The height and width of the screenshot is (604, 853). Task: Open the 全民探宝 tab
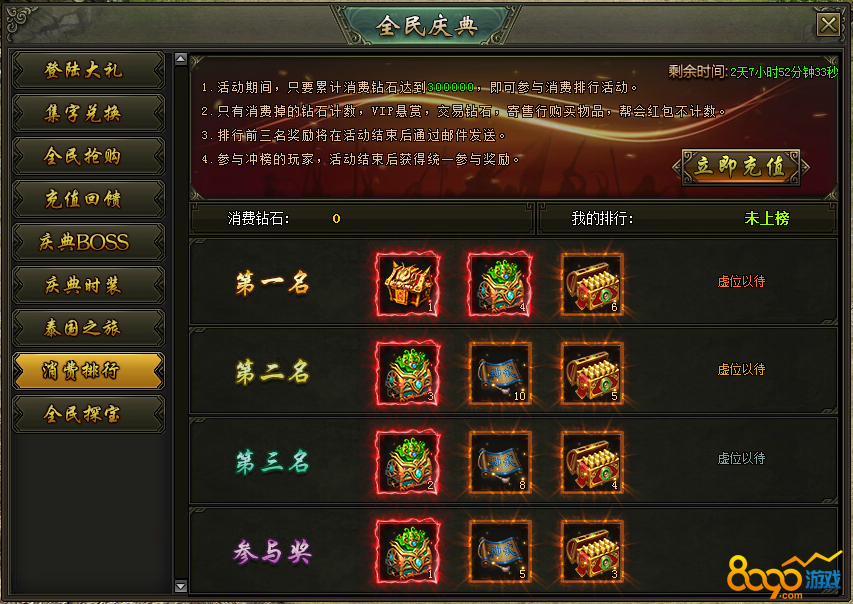[x=88, y=414]
